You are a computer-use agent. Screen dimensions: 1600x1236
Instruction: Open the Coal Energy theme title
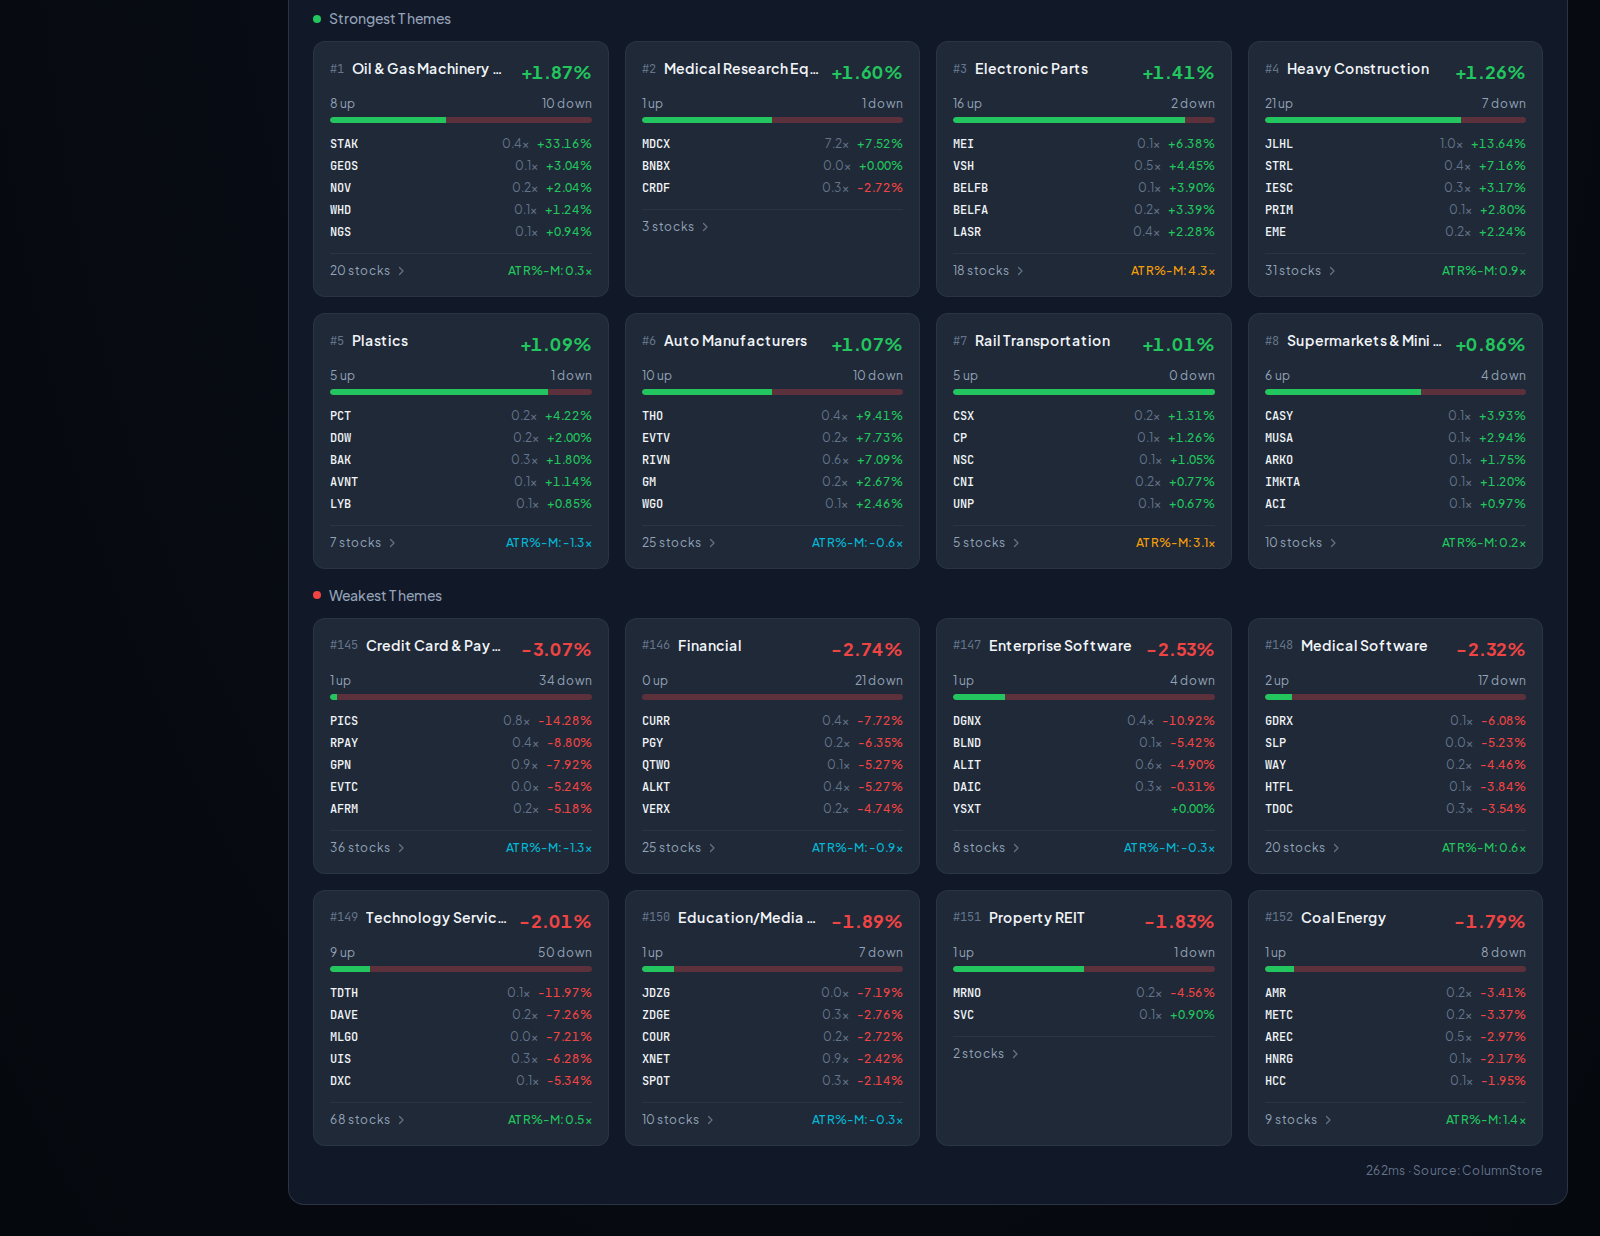tap(1343, 918)
